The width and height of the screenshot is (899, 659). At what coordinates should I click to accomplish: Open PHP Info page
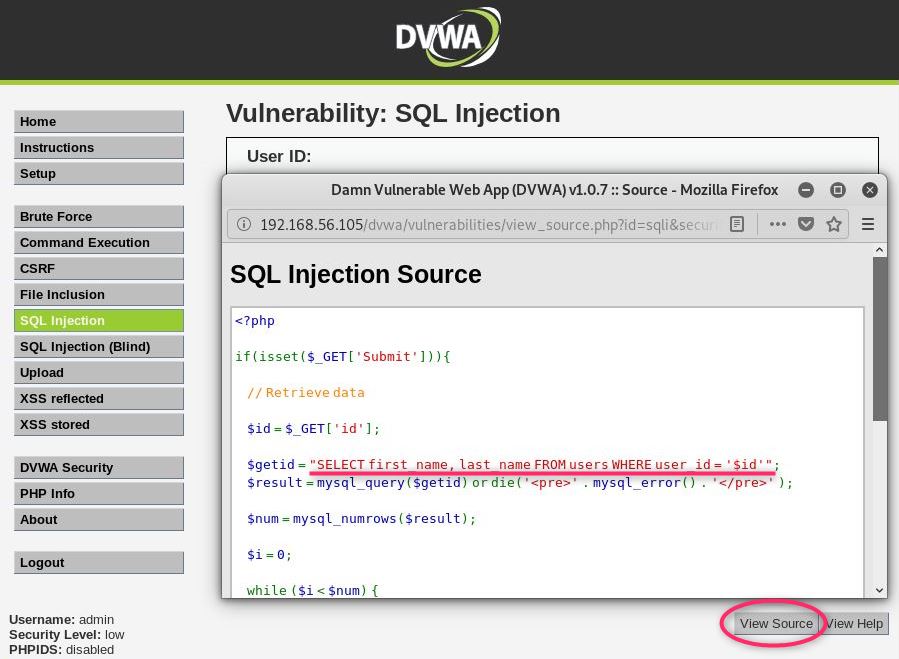[x=99, y=493]
